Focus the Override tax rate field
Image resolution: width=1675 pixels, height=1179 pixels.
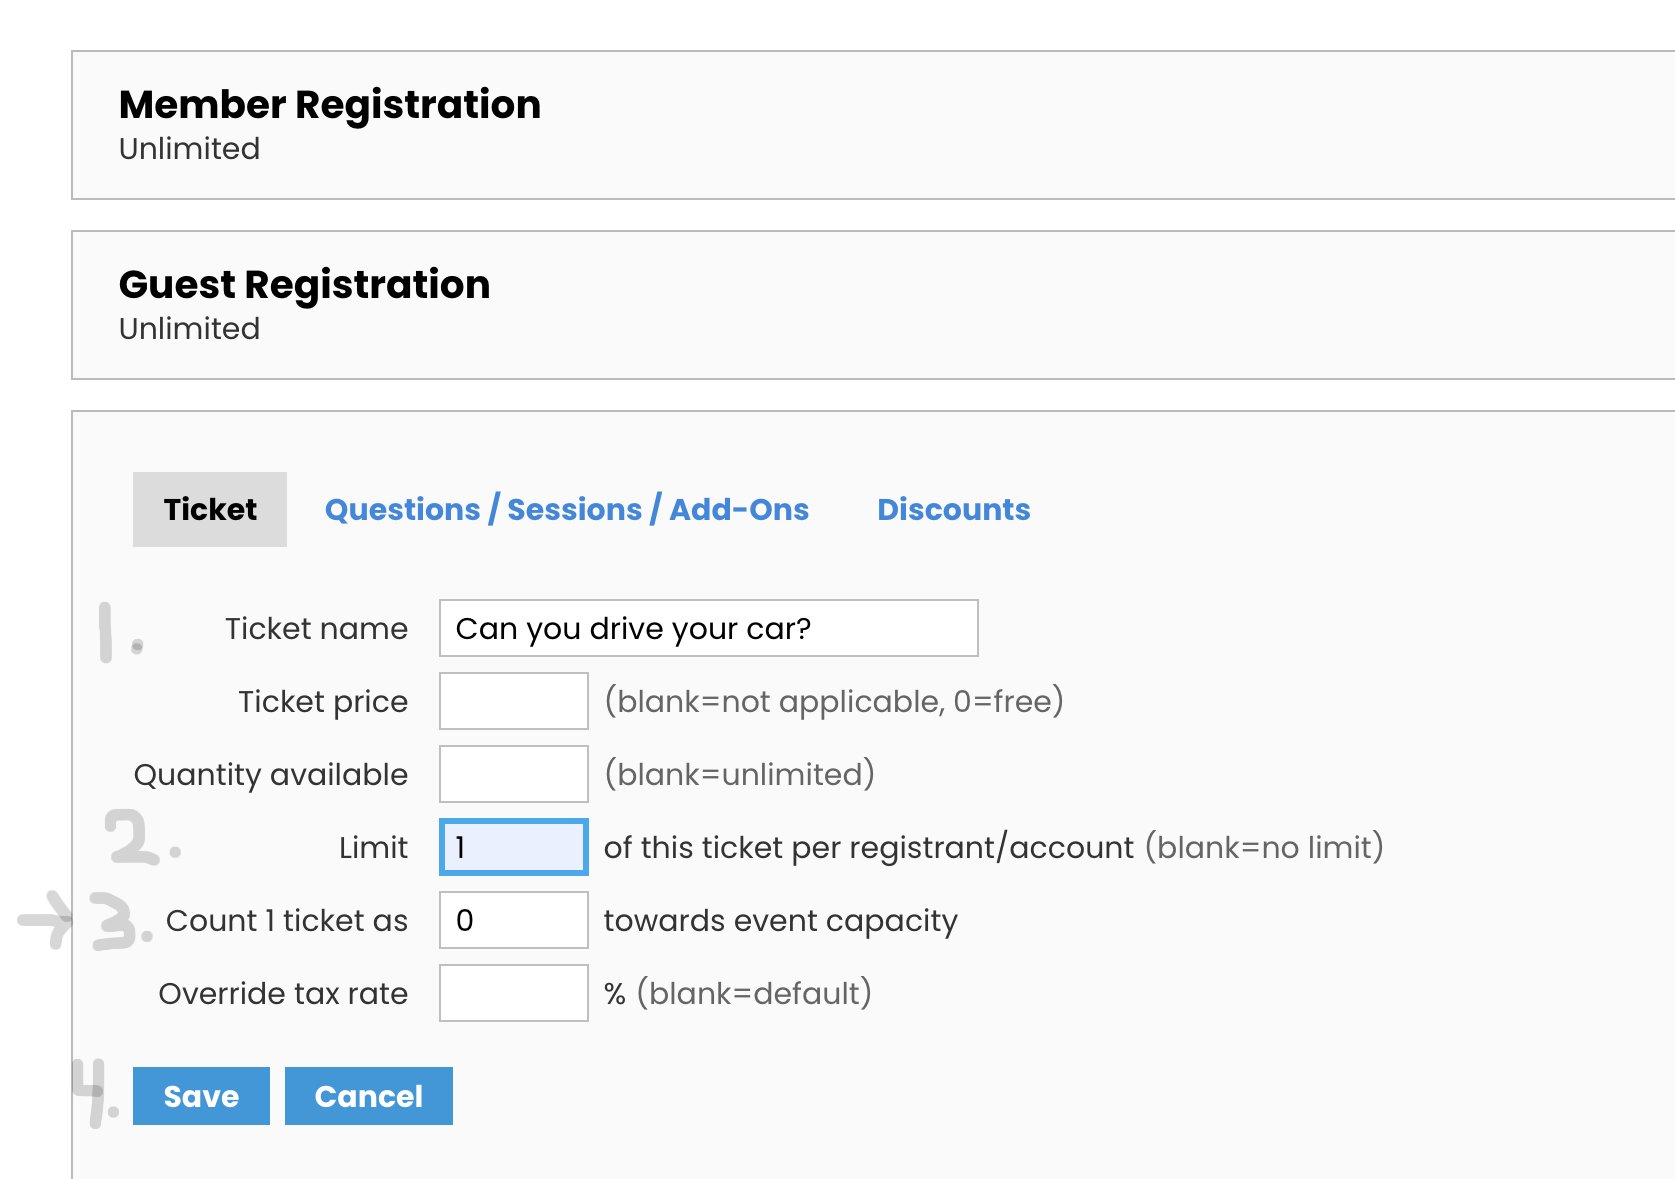[x=513, y=993]
